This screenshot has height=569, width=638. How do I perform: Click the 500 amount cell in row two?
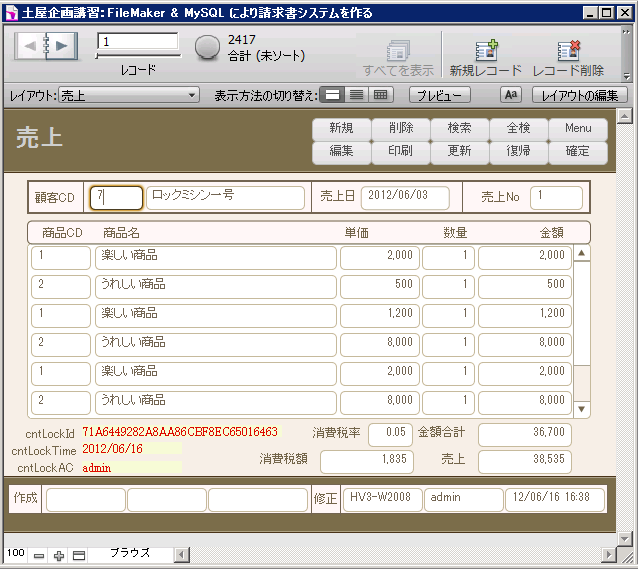coord(525,287)
